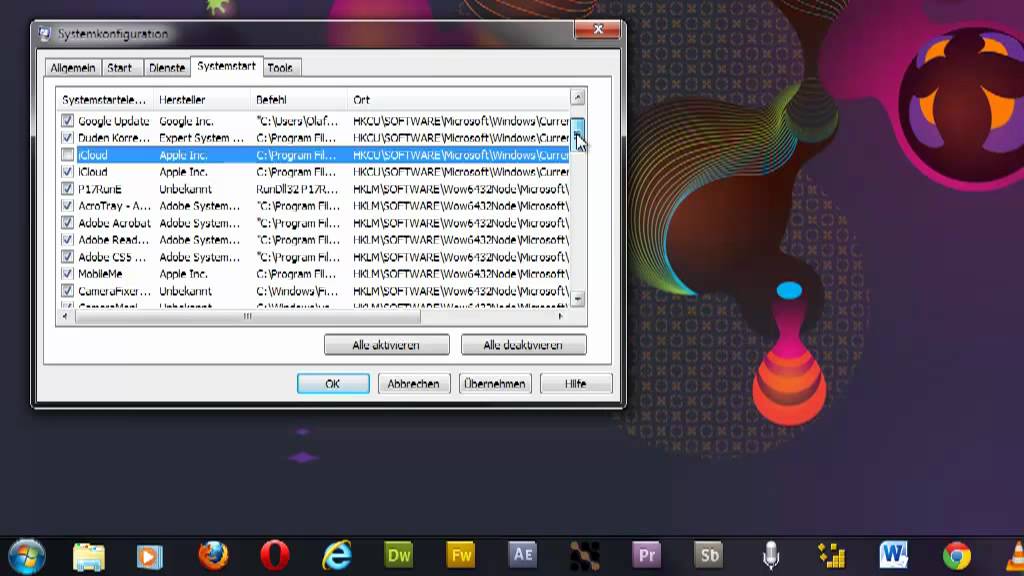Select the 'MobileMe' row name
Image resolution: width=1024 pixels, height=576 pixels.
tap(100, 274)
